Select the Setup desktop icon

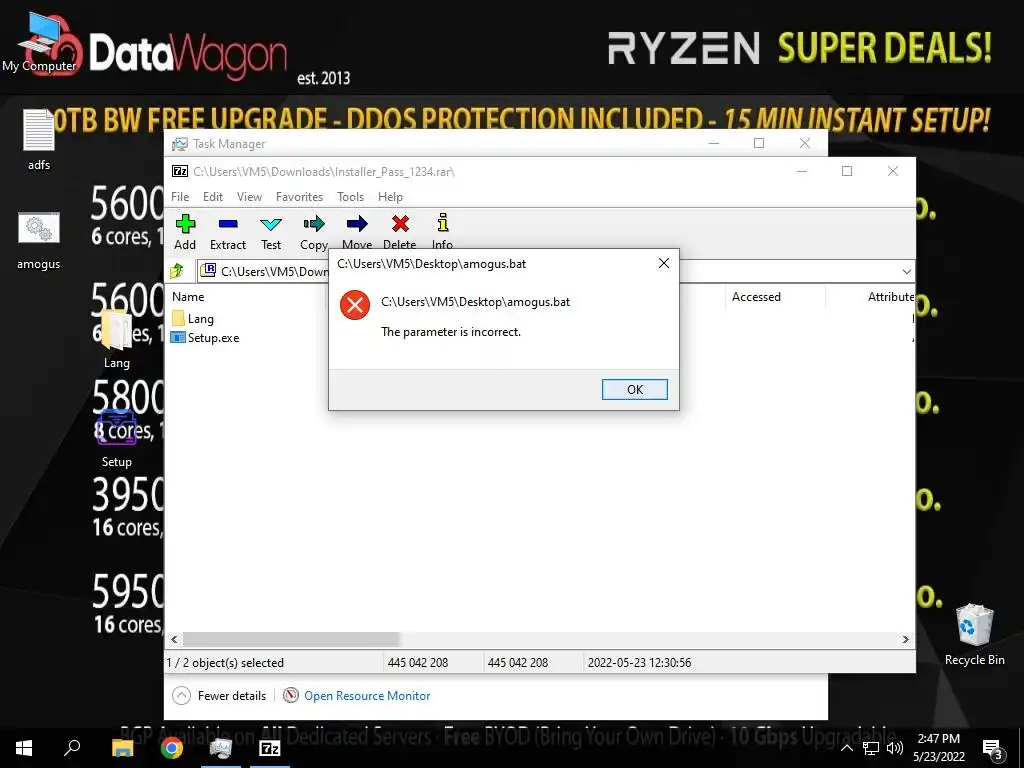pos(116,438)
